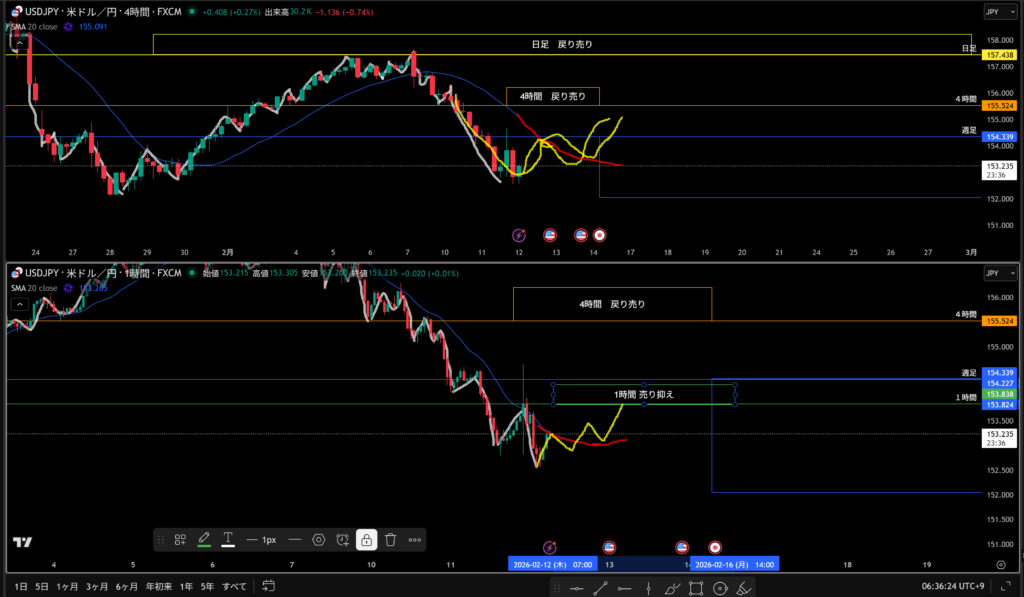Image resolution: width=1024 pixels, height=597 pixels.
Task: Add alert using the alarm clock icon
Action: (342, 539)
